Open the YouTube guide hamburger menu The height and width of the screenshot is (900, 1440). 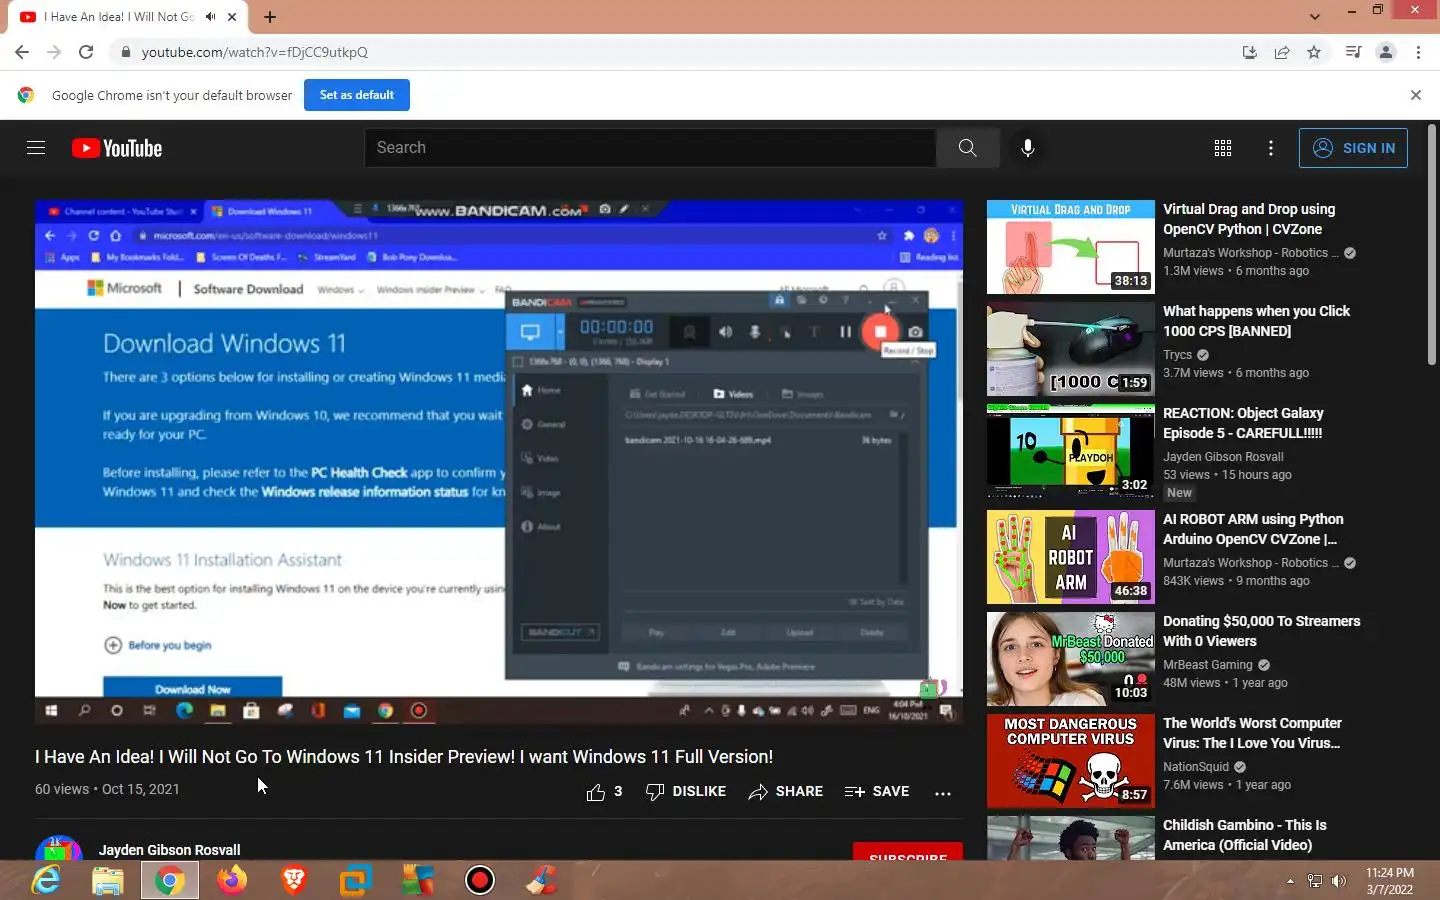point(36,148)
